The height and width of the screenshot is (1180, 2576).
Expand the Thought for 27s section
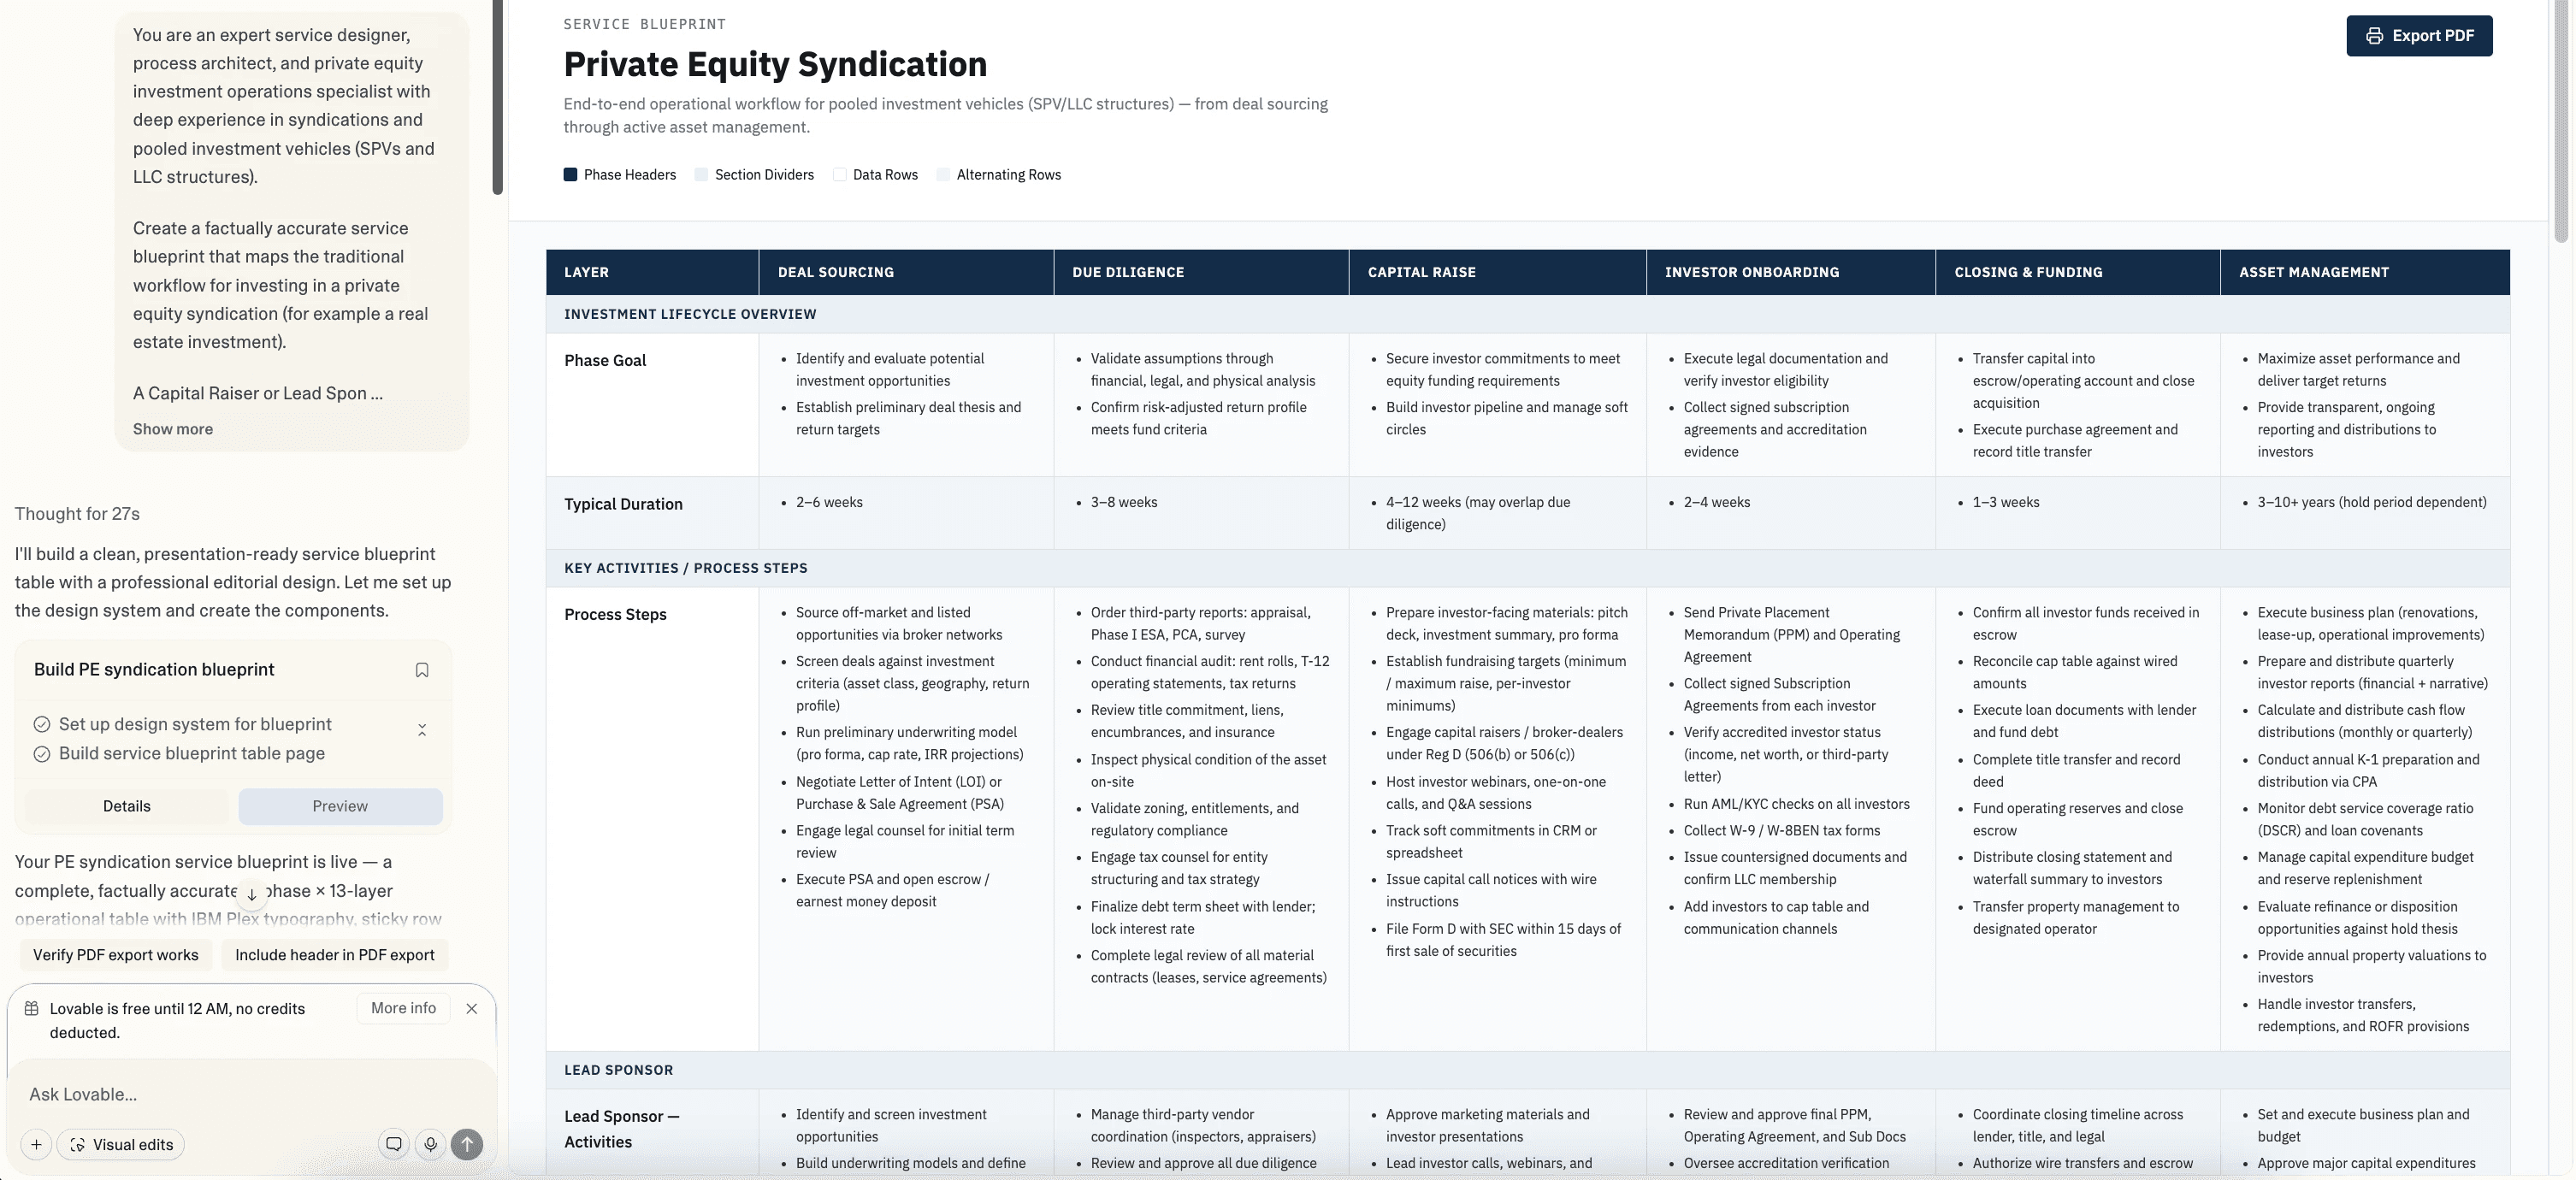[77, 514]
